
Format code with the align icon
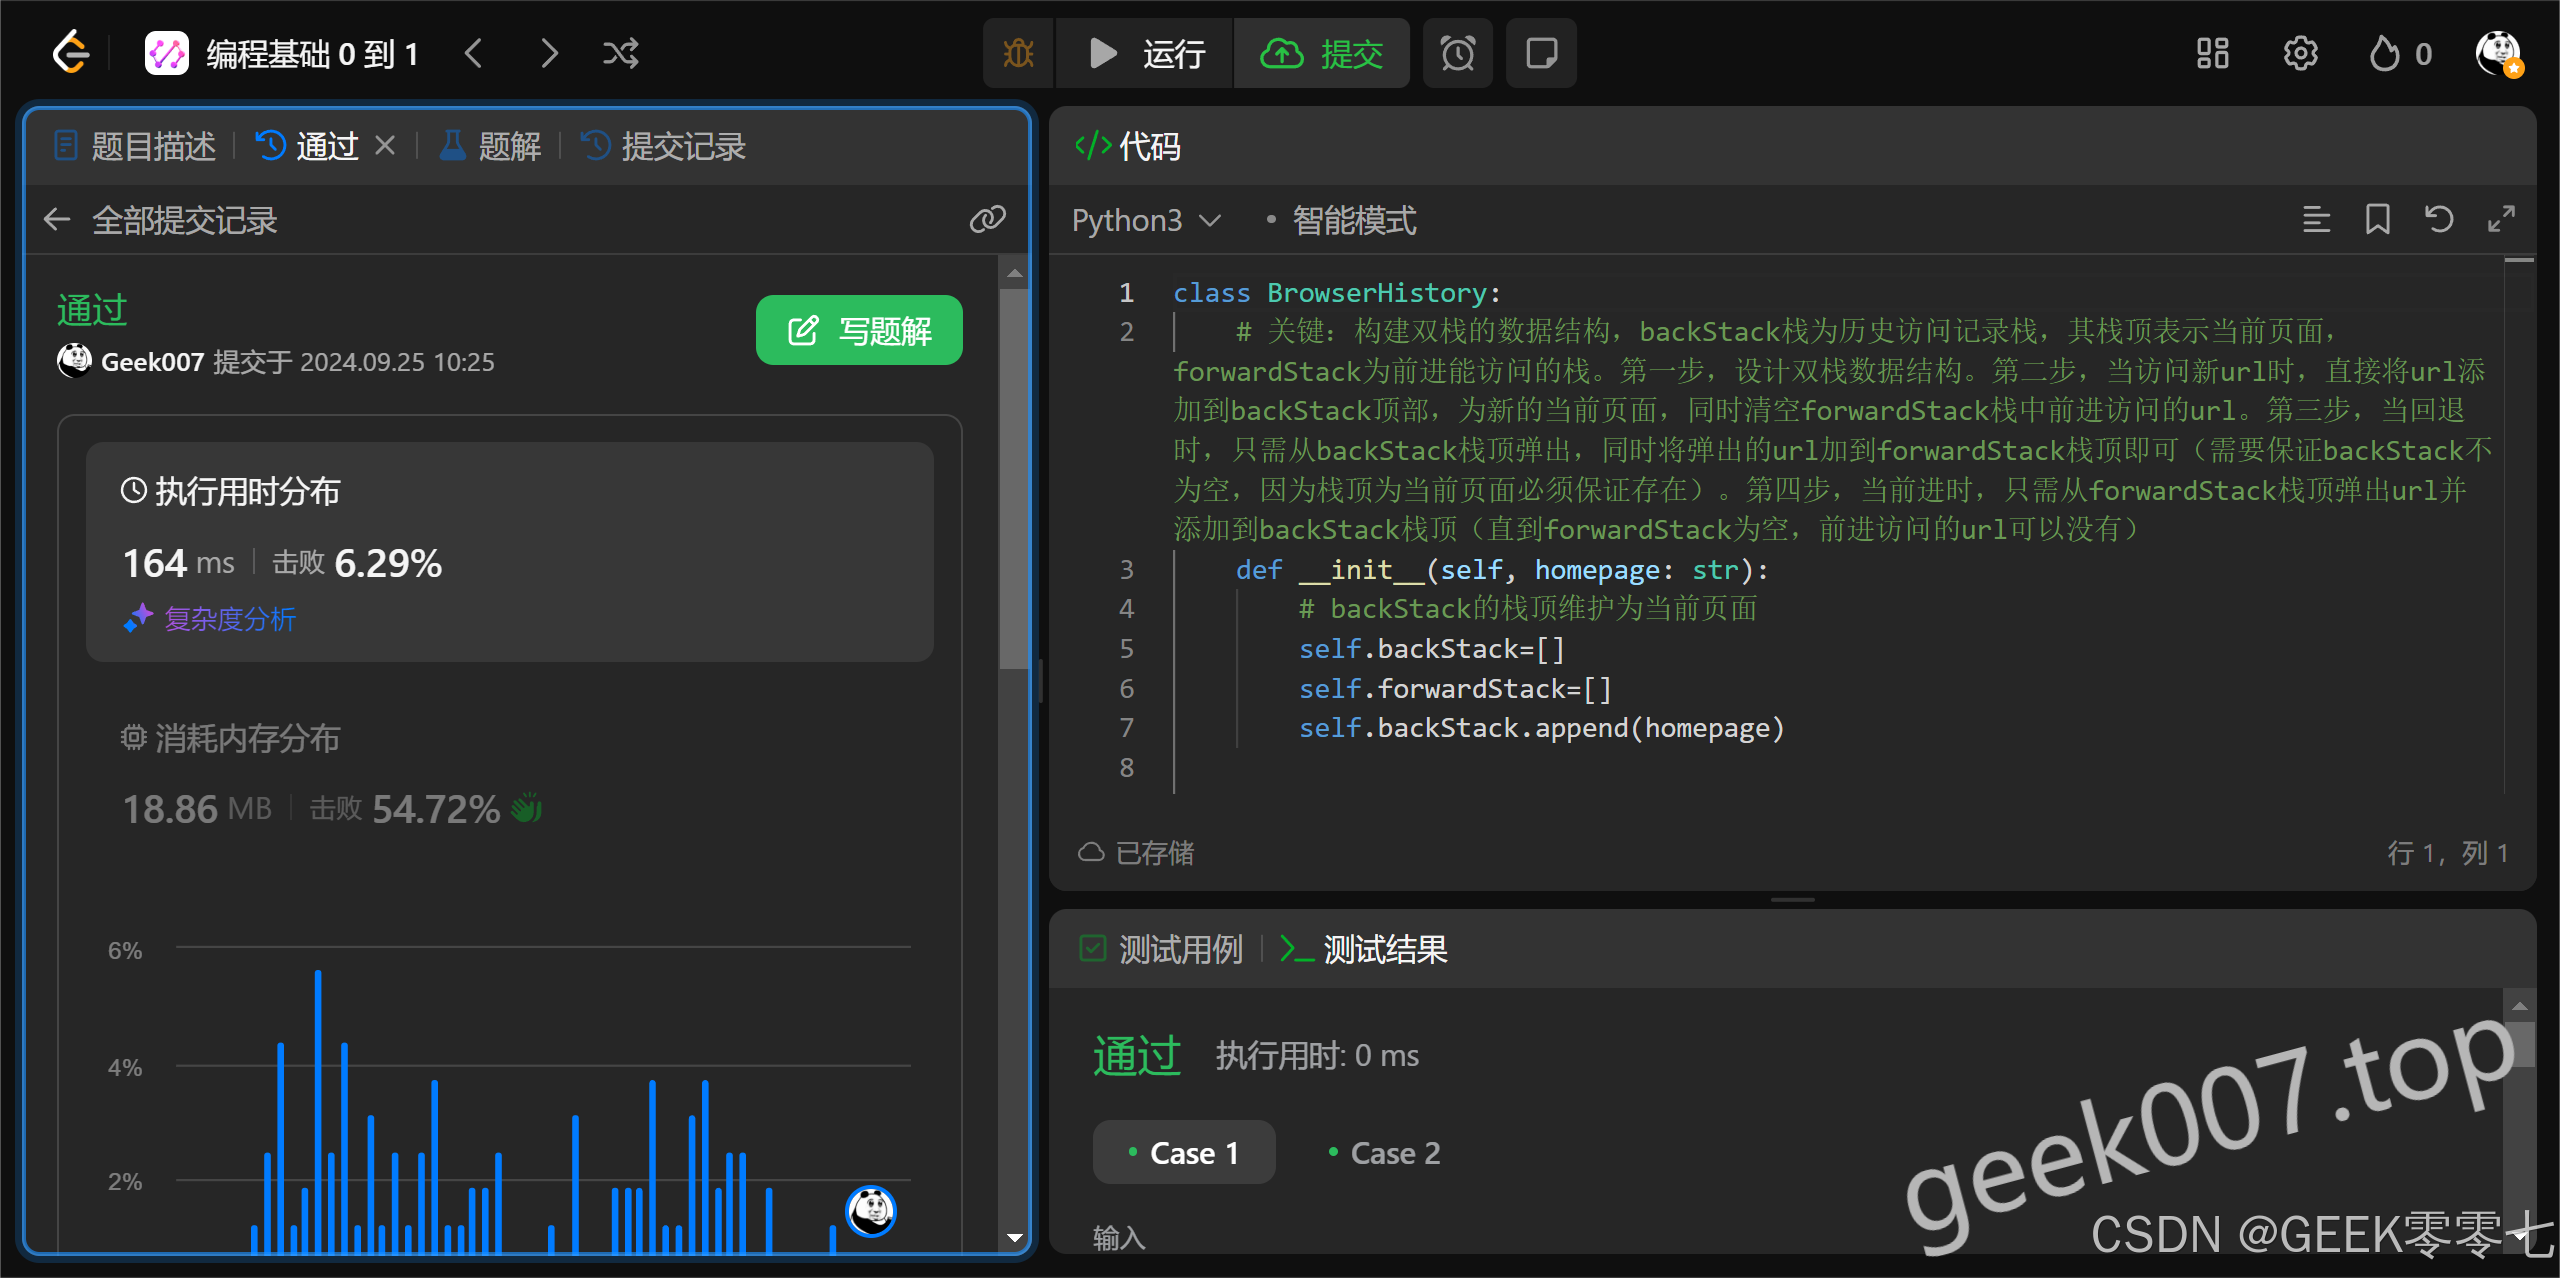pos(2316,219)
